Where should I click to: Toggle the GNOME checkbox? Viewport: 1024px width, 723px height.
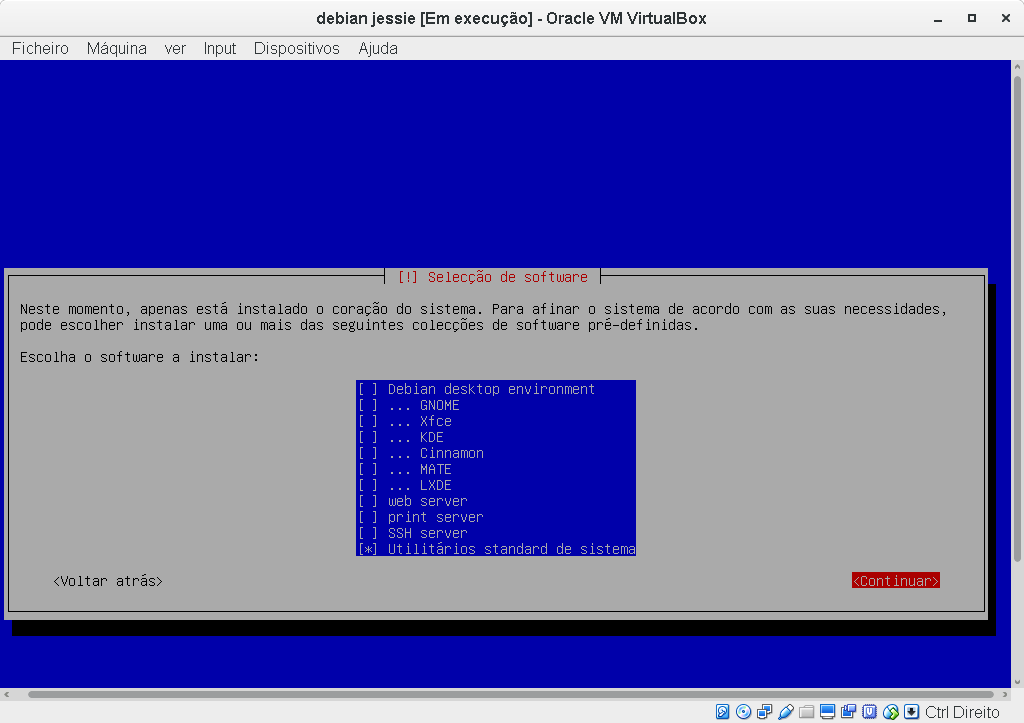coord(368,405)
